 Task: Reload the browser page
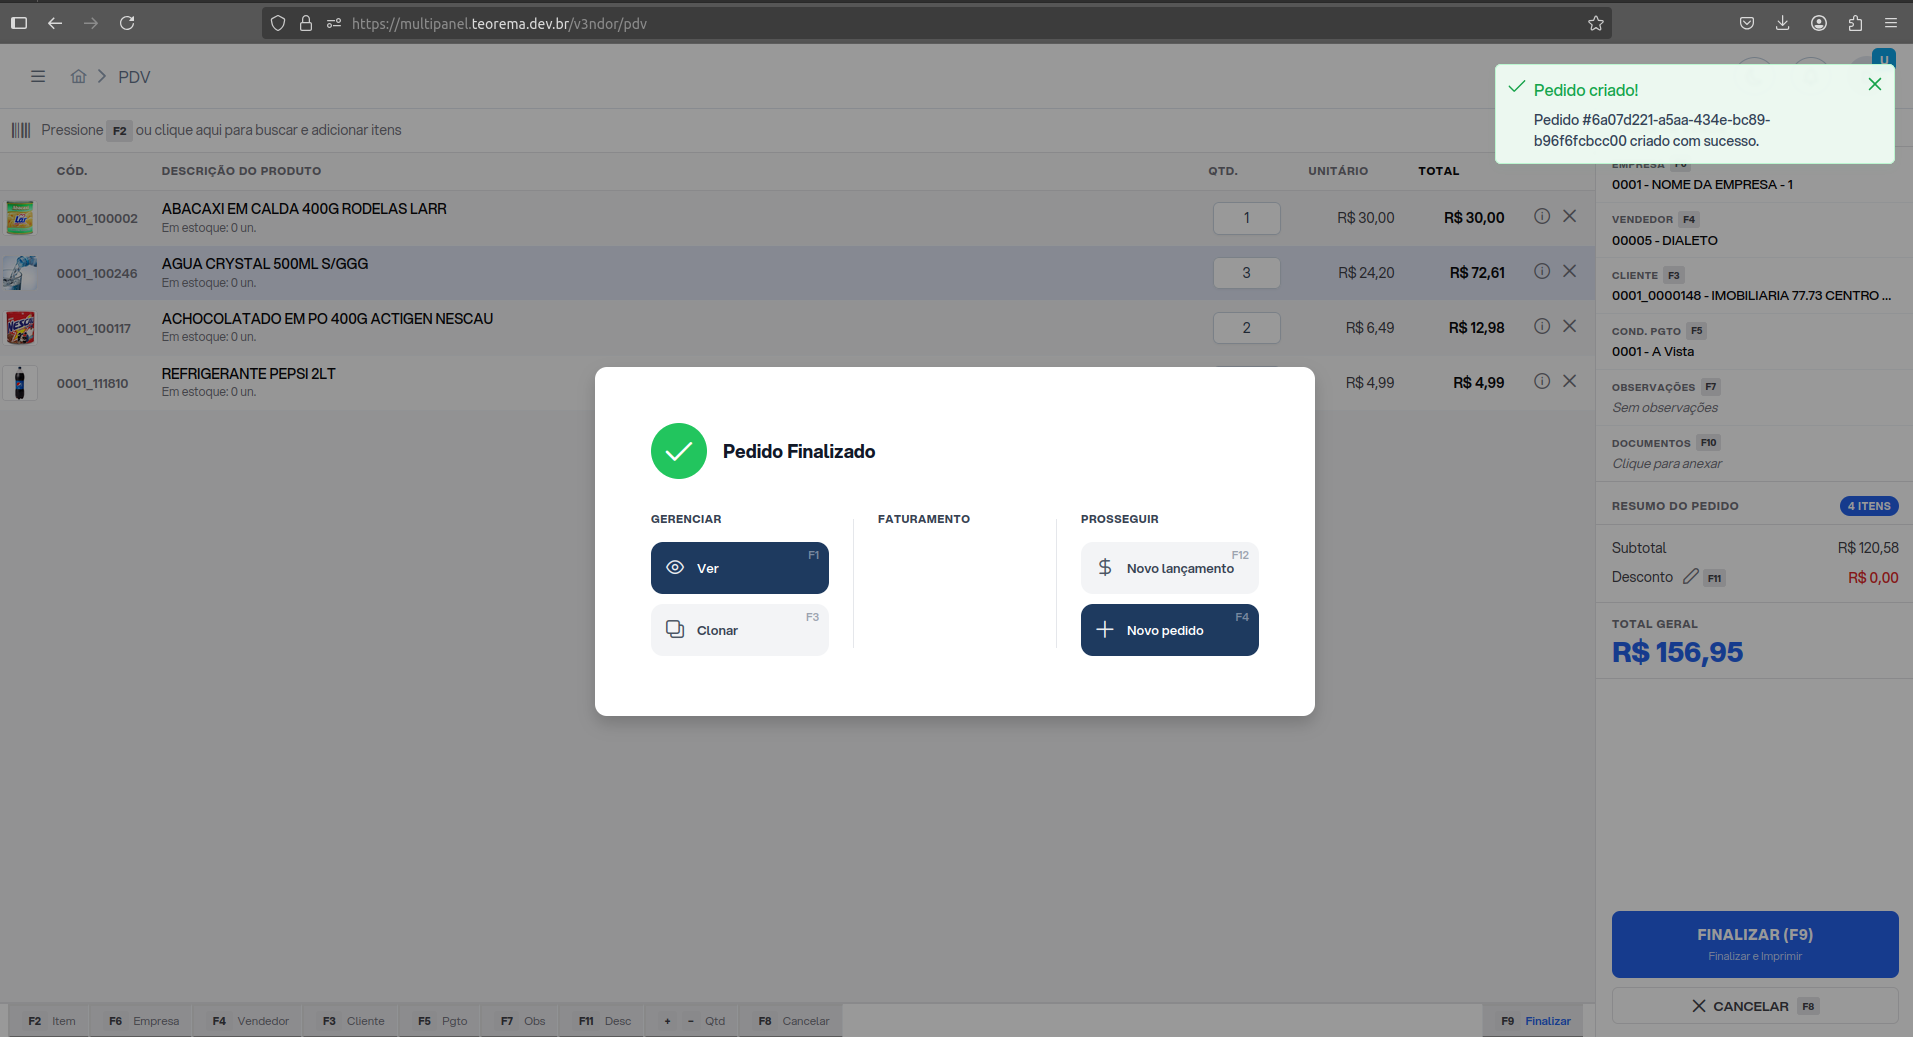pyautogui.click(x=127, y=23)
